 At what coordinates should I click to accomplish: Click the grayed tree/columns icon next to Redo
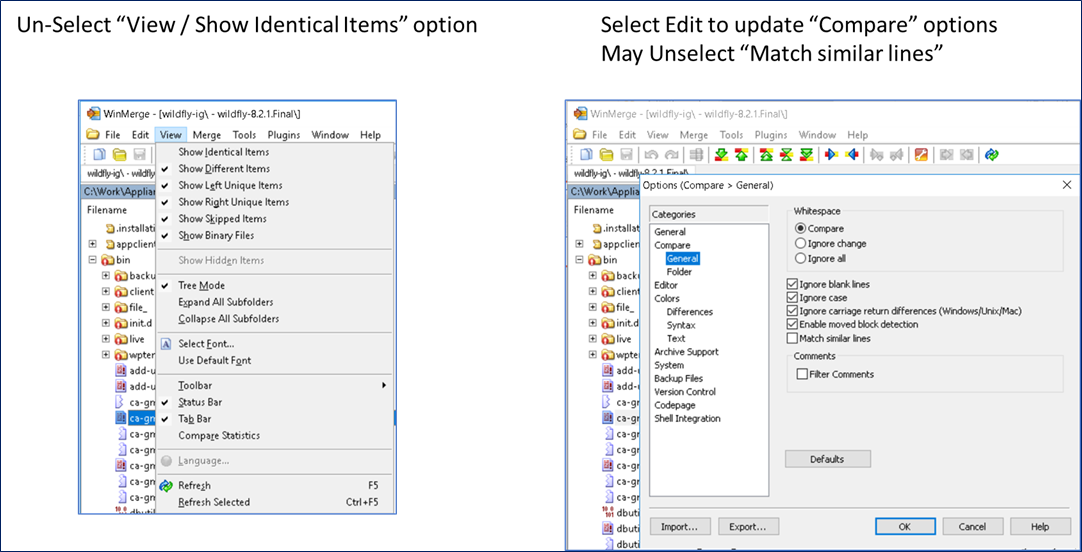697,154
